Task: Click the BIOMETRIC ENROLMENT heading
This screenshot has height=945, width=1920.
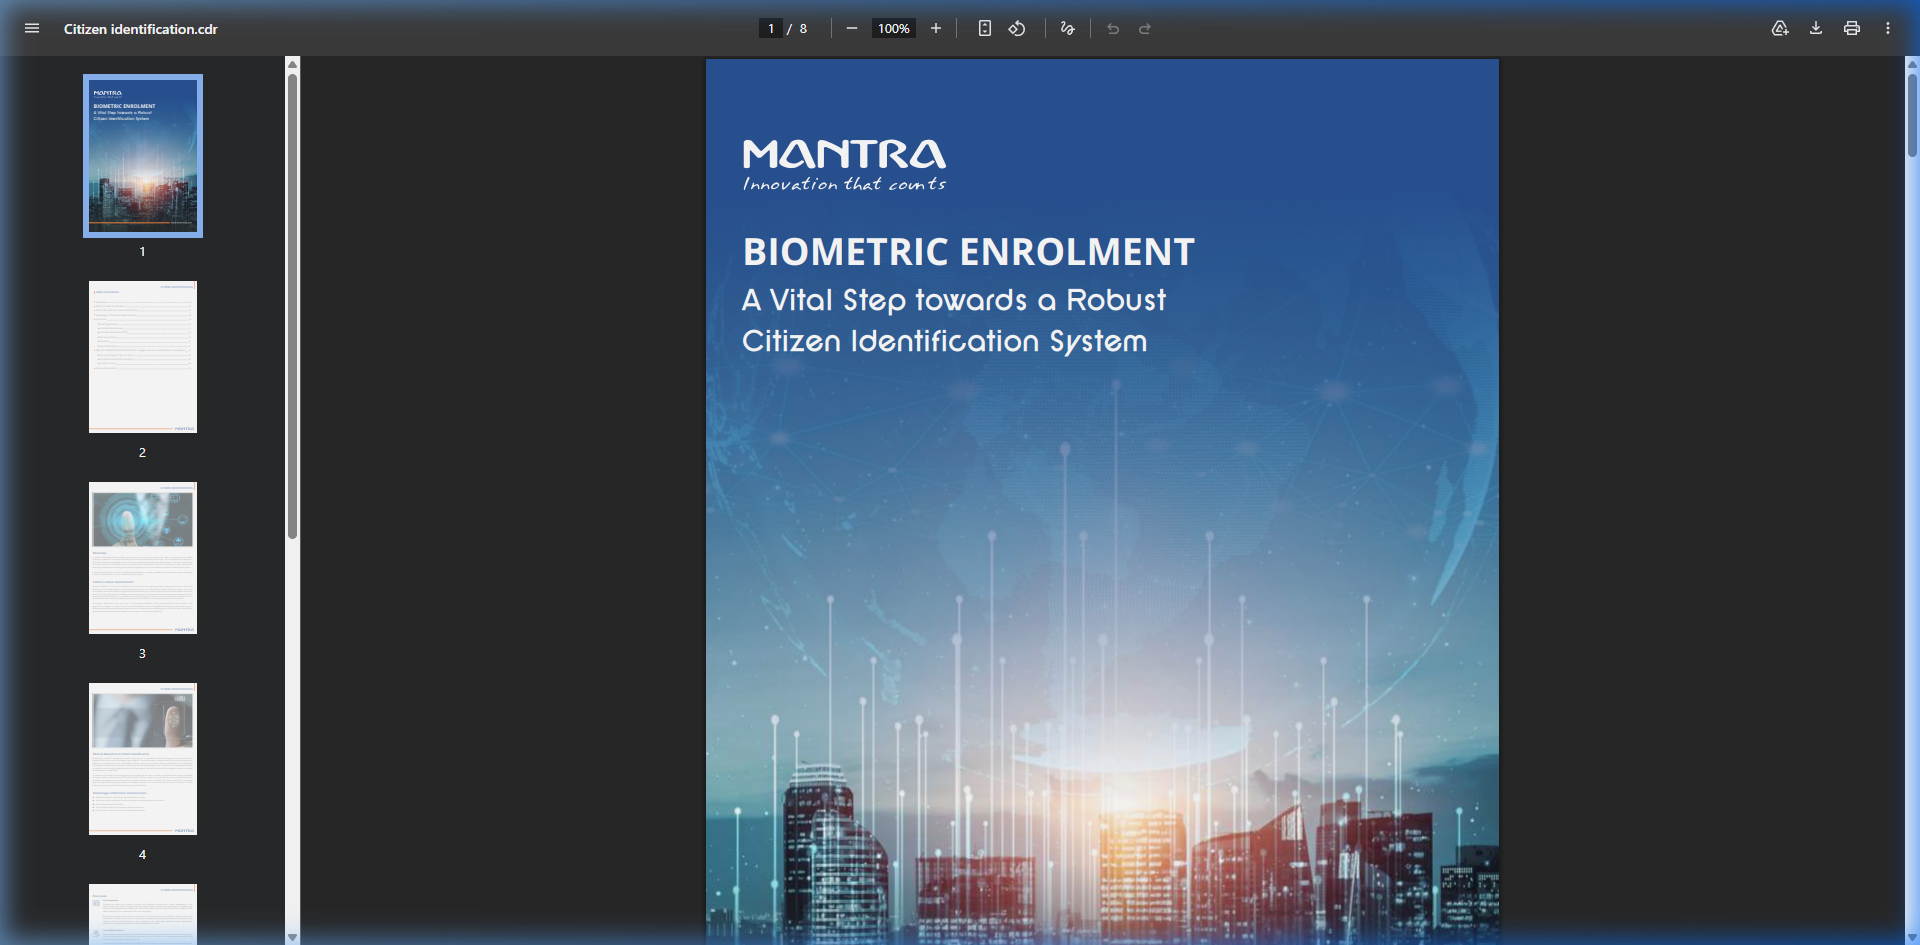Action: pyautogui.click(x=969, y=252)
